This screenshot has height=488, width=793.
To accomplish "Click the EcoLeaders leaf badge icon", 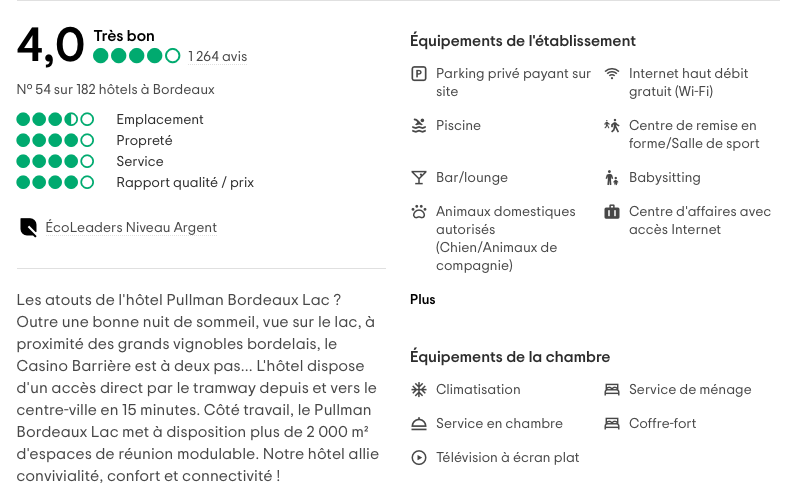I will pyautogui.click(x=28, y=228).
